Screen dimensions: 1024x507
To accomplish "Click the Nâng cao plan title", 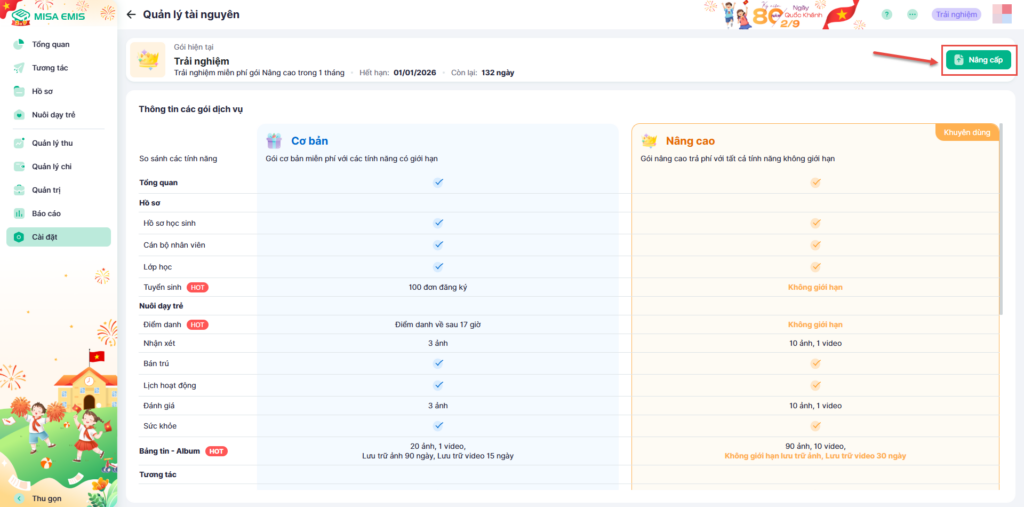I will 690,140.
